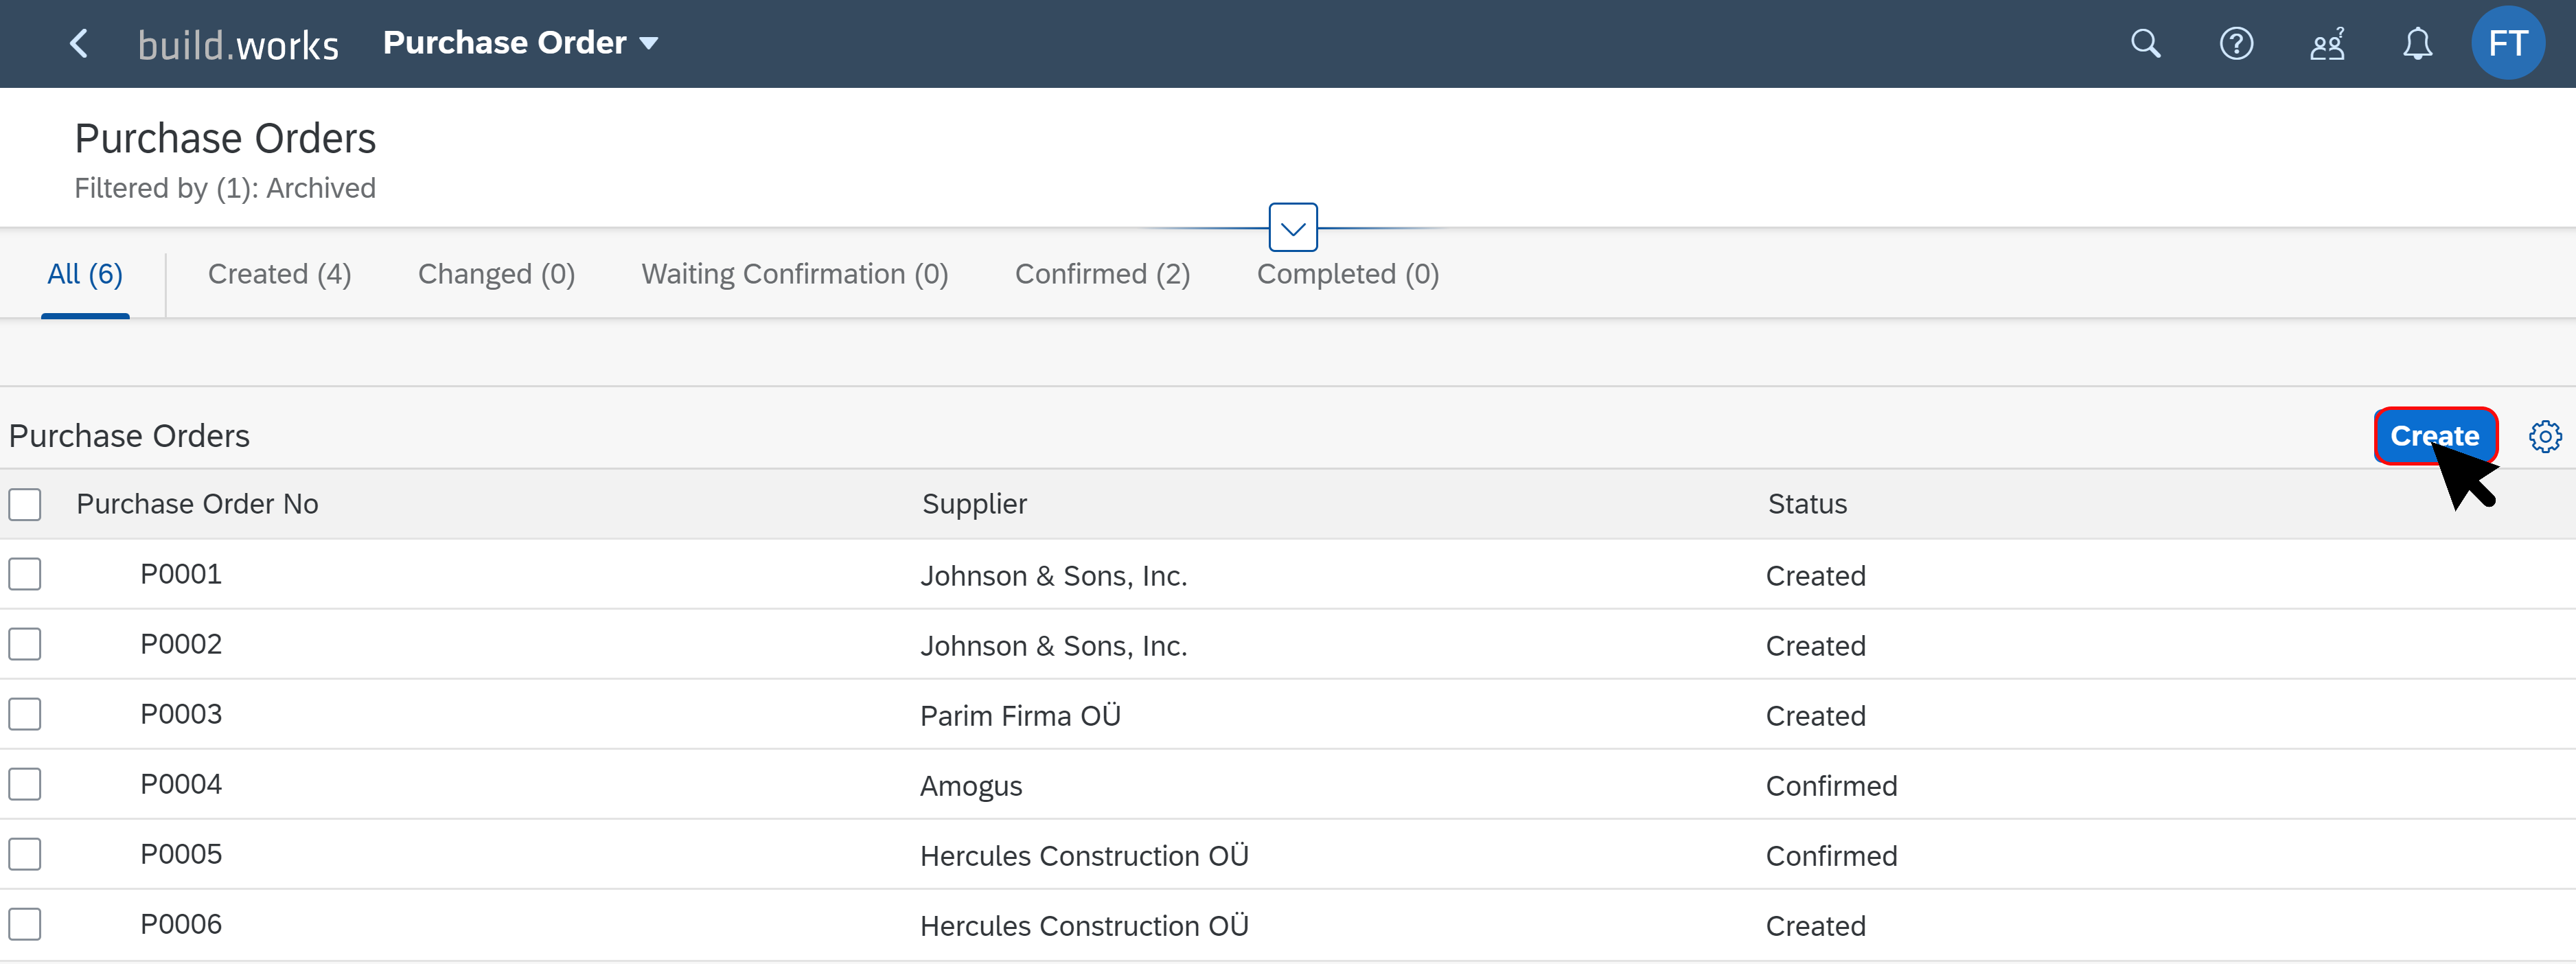Open purchase order P0005
Screen dimensions: 2576x964
(181, 854)
